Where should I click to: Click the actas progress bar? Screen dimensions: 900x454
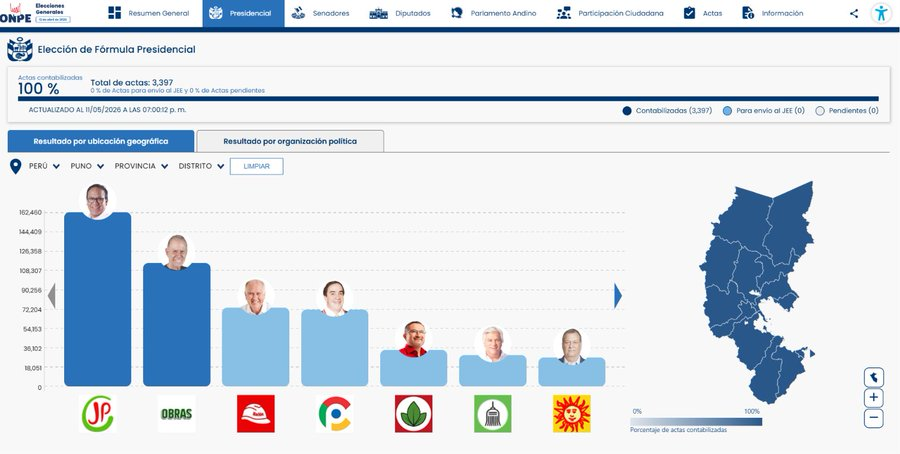coord(448,99)
